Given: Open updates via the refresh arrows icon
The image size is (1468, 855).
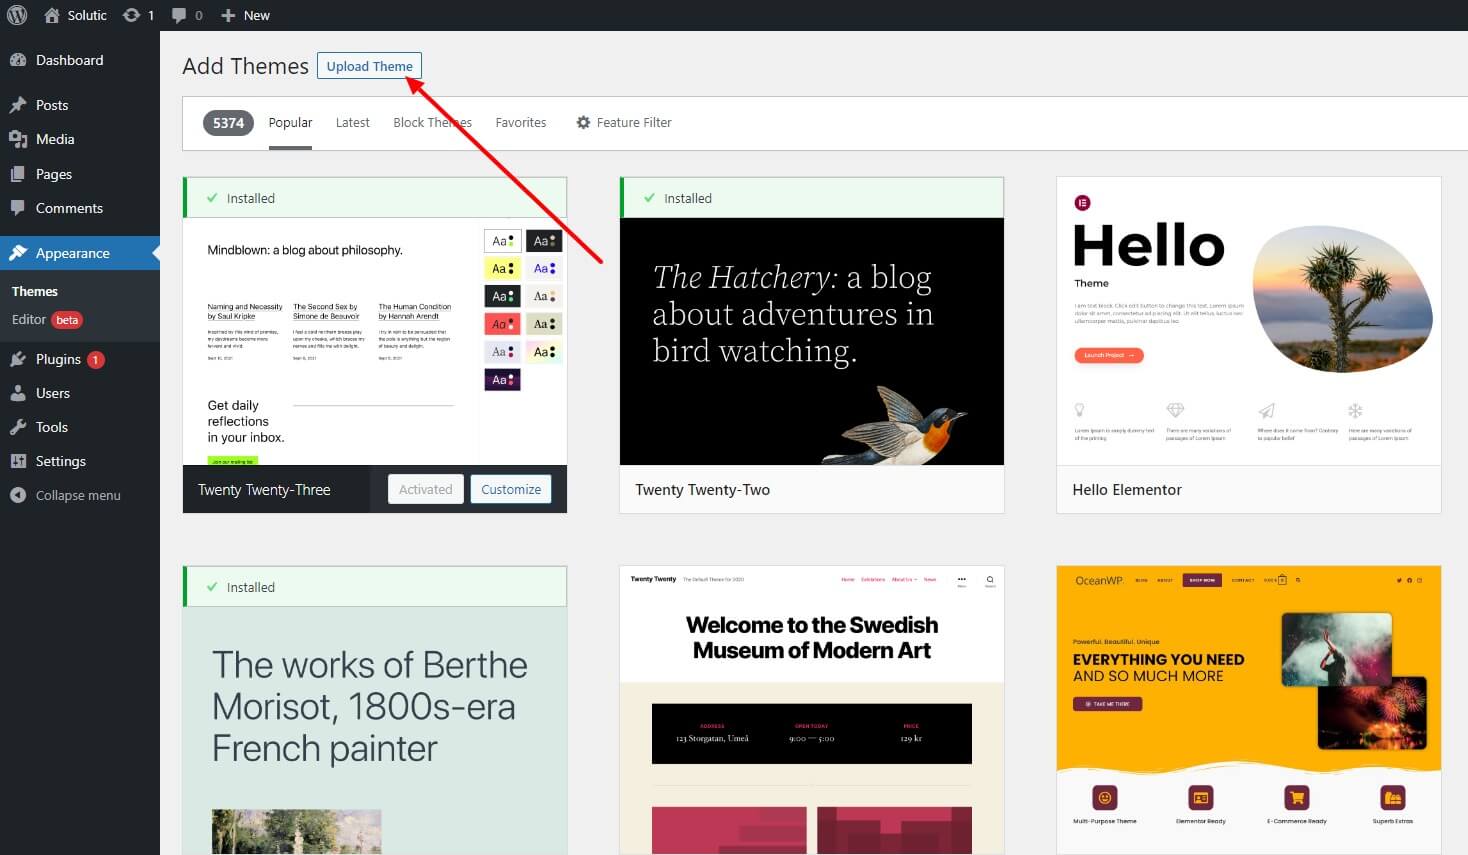Looking at the screenshot, I should coord(129,15).
